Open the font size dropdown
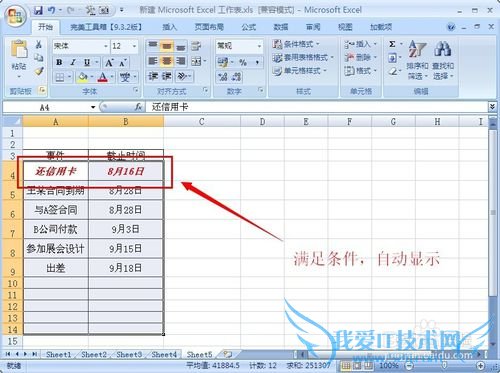Viewport: 500px width, 373px height. 134,46
